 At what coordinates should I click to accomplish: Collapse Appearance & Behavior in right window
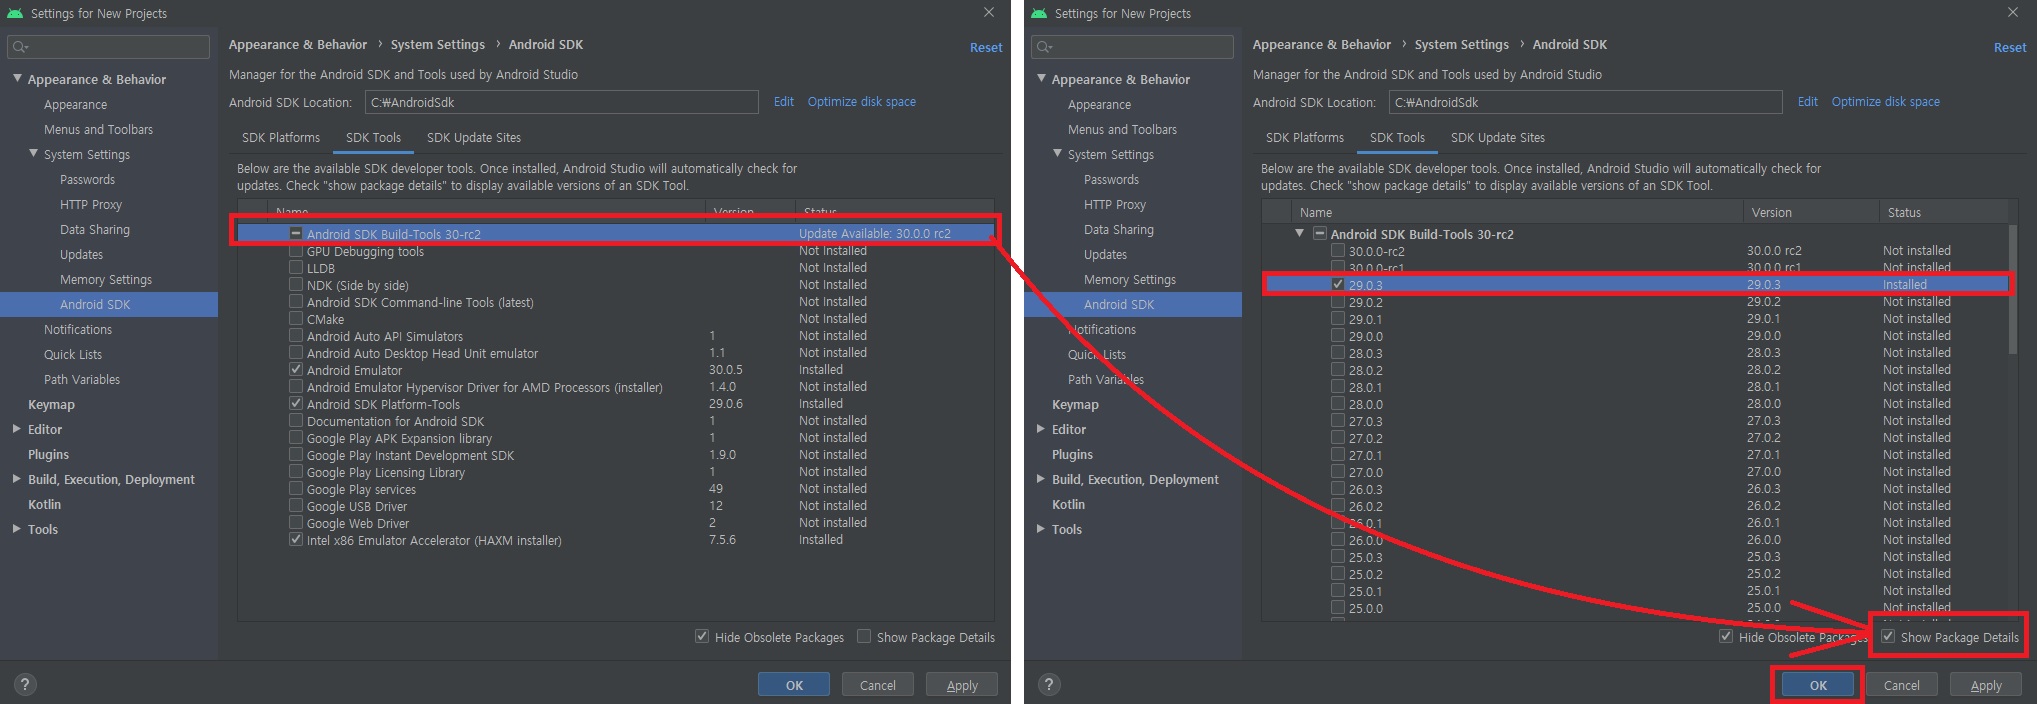point(1041,78)
